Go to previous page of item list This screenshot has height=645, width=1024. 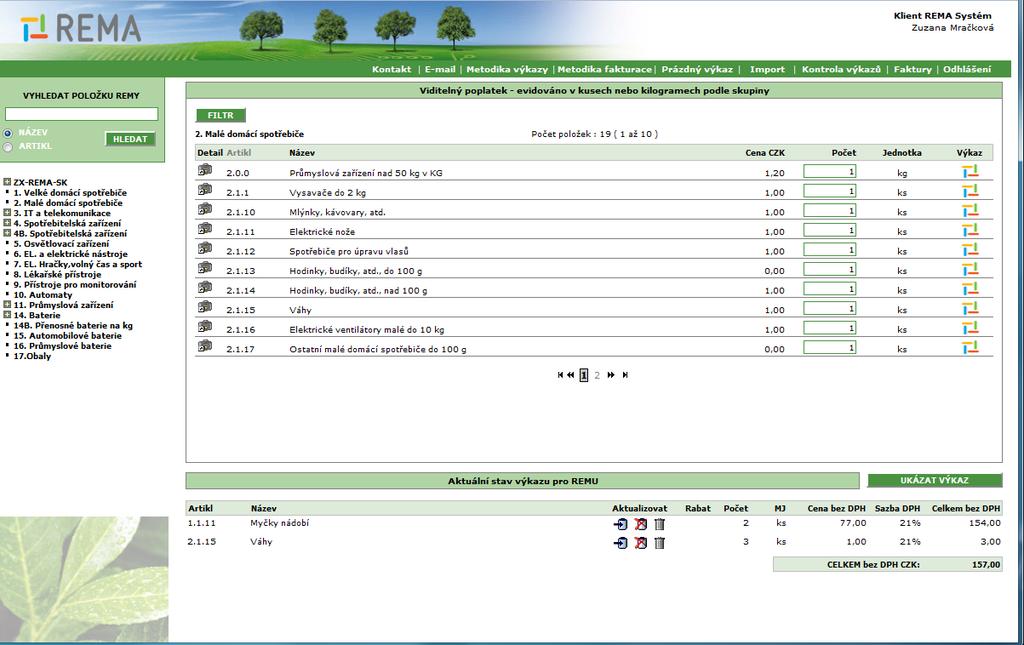click(x=571, y=375)
